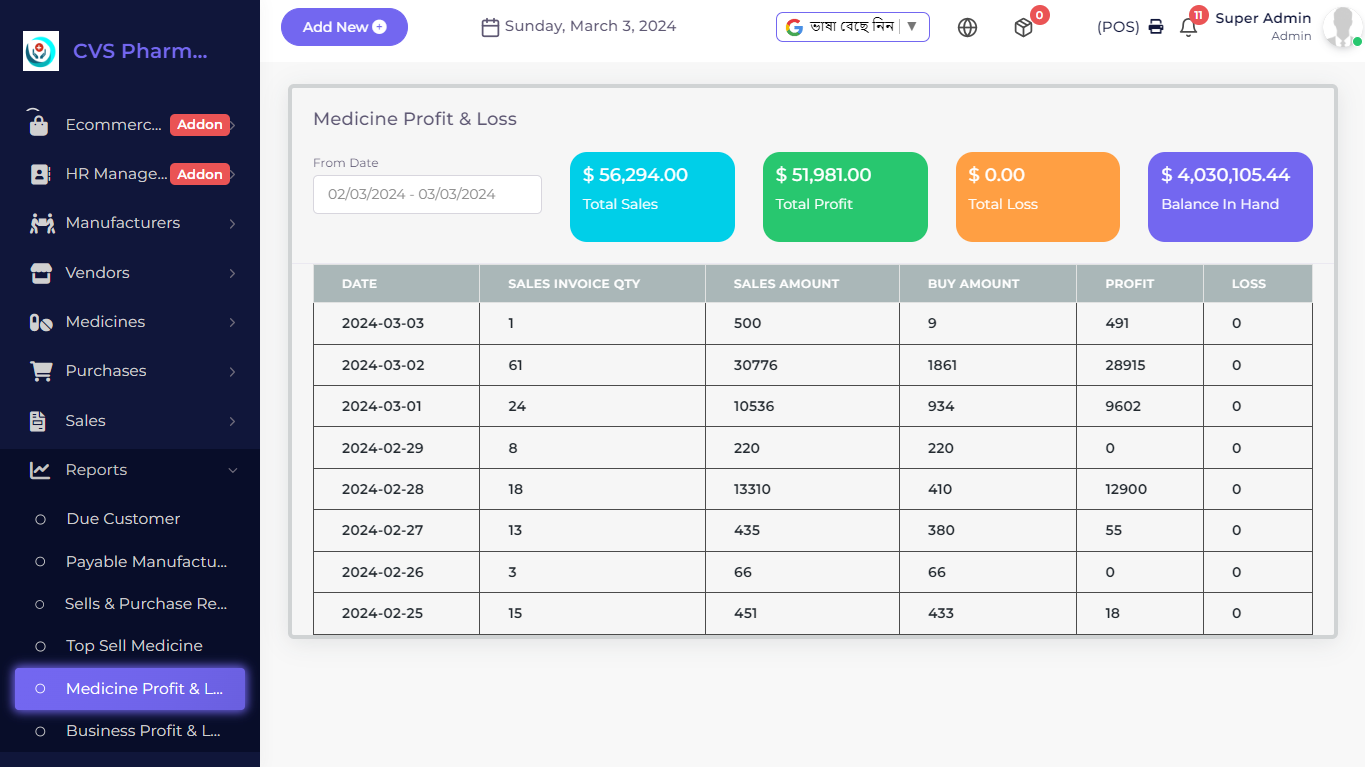Open the bell notifications icon
Screen dimensions: 1365x767
(x=1188, y=28)
